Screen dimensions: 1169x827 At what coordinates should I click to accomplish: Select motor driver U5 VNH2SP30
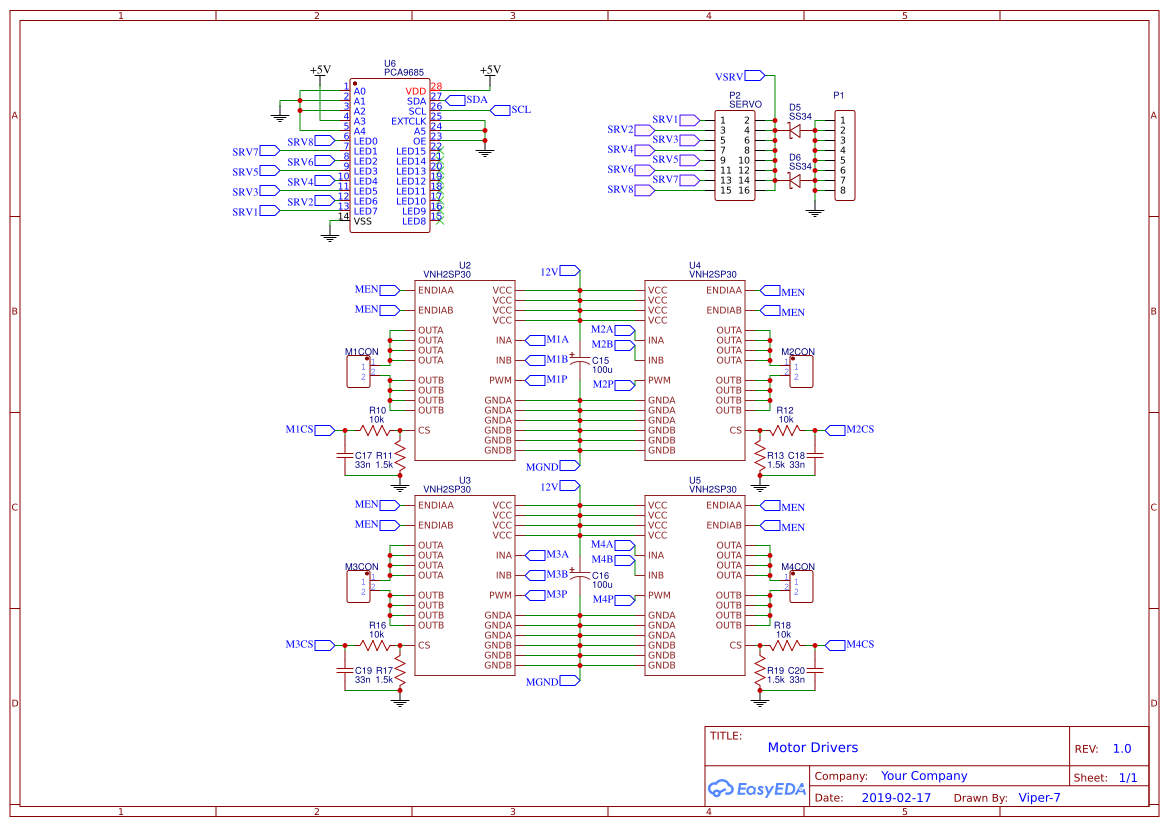[695, 585]
